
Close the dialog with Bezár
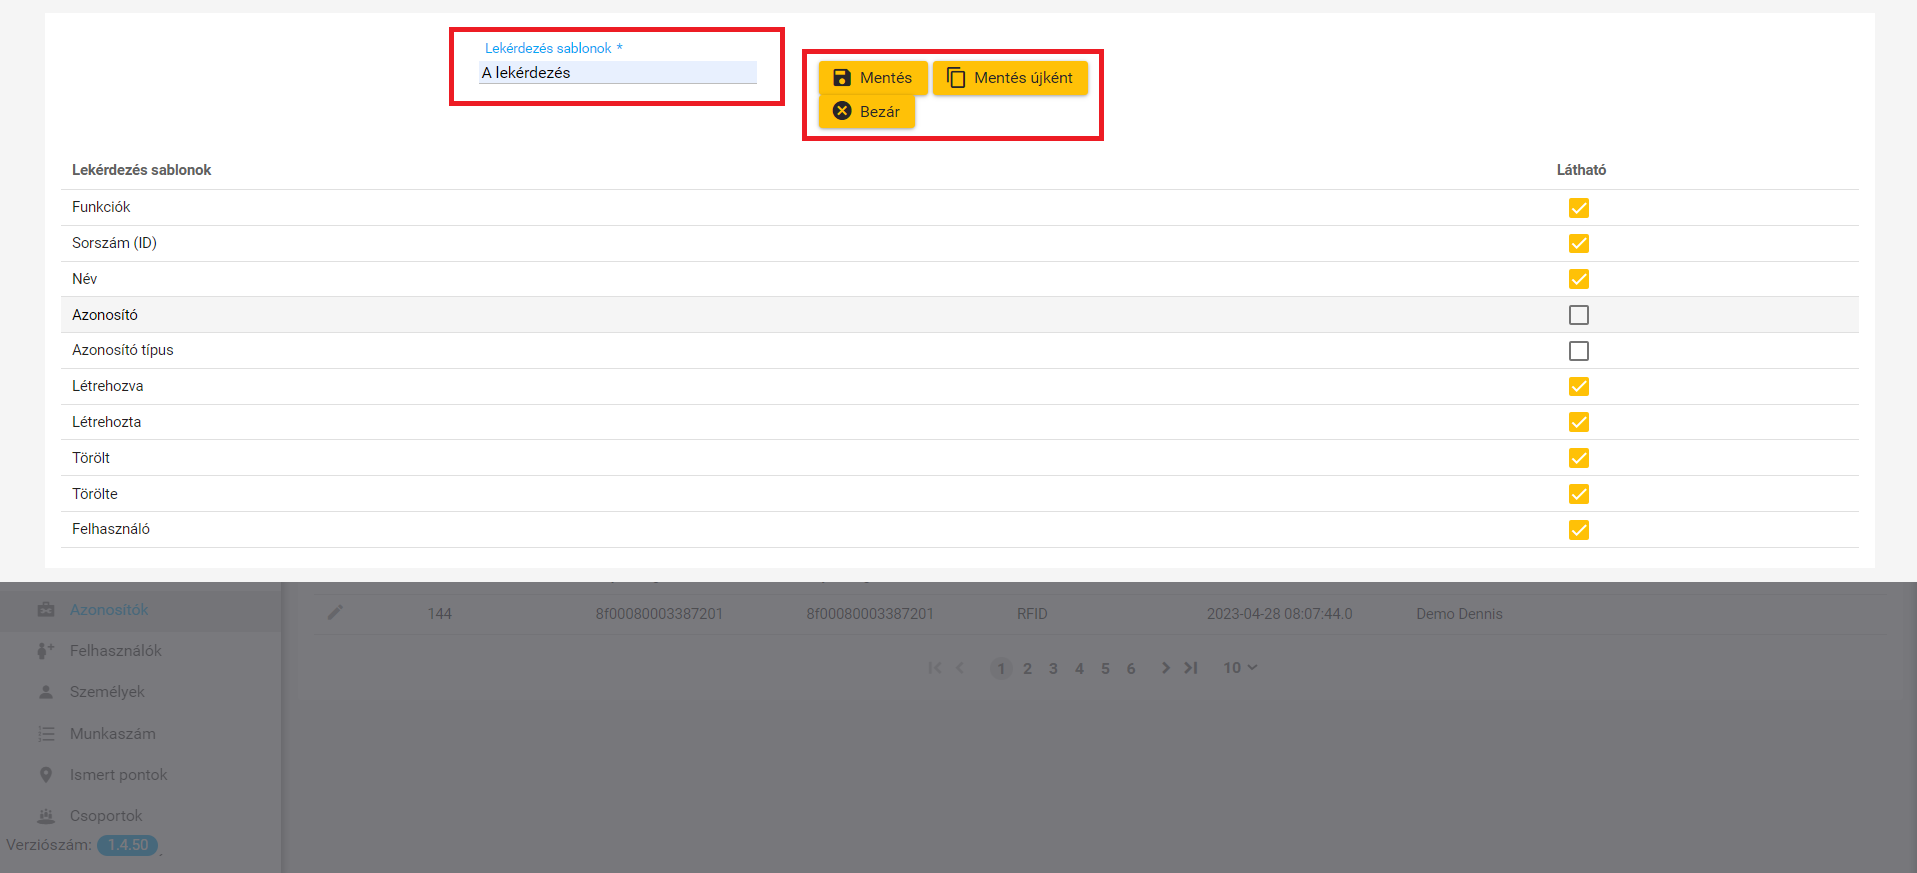click(x=867, y=112)
